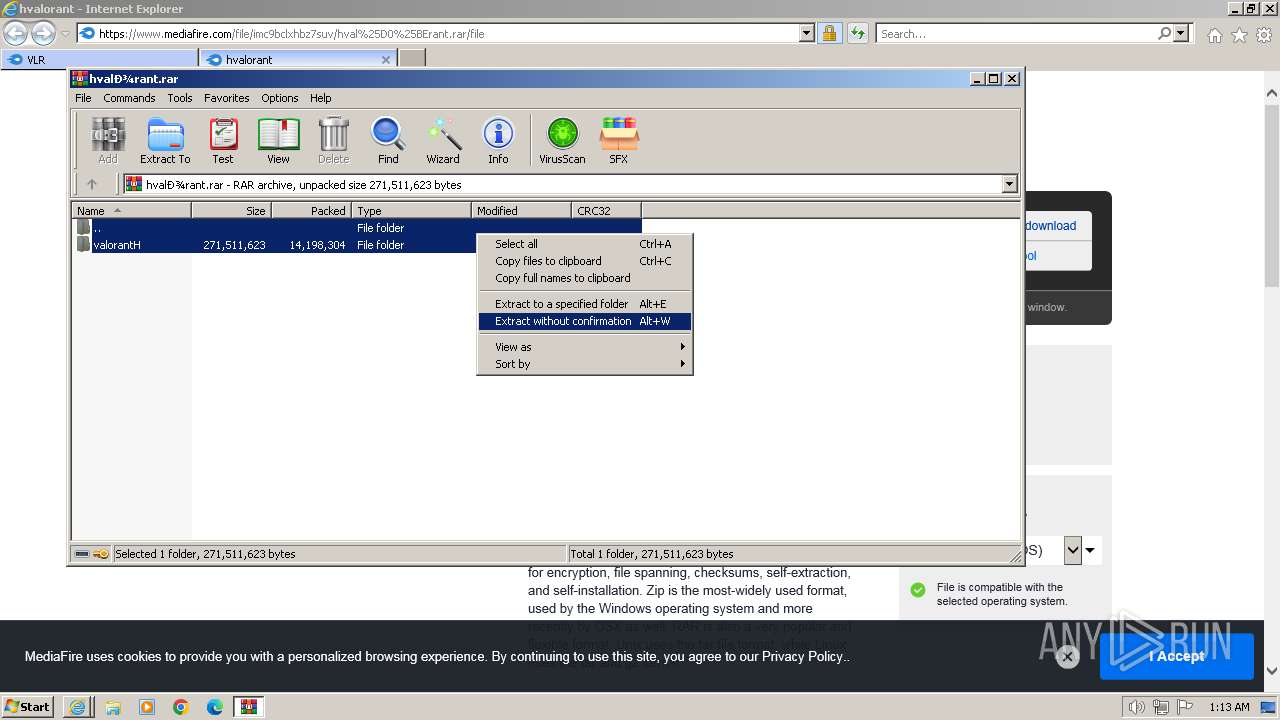1280x720 pixels.
Task: Expand the Sort by submenu
Action: 585,364
